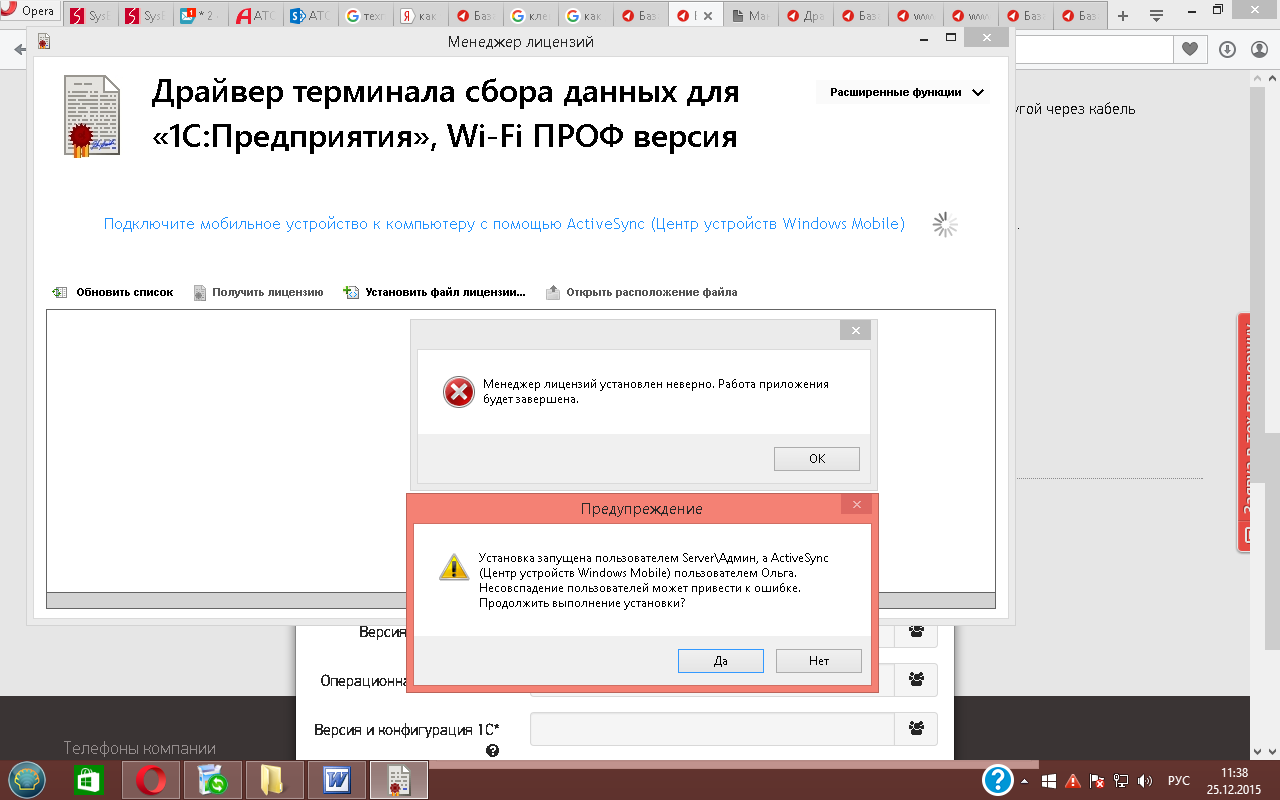Close the active browser tab
The width and height of the screenshot is (1280, 800).
709,17
